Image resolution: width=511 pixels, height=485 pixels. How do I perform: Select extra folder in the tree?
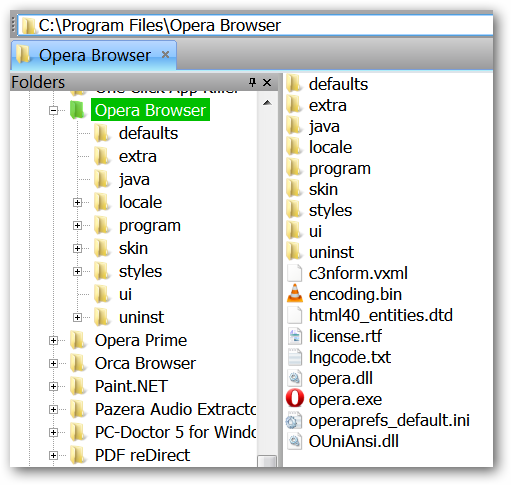[138, 156]
